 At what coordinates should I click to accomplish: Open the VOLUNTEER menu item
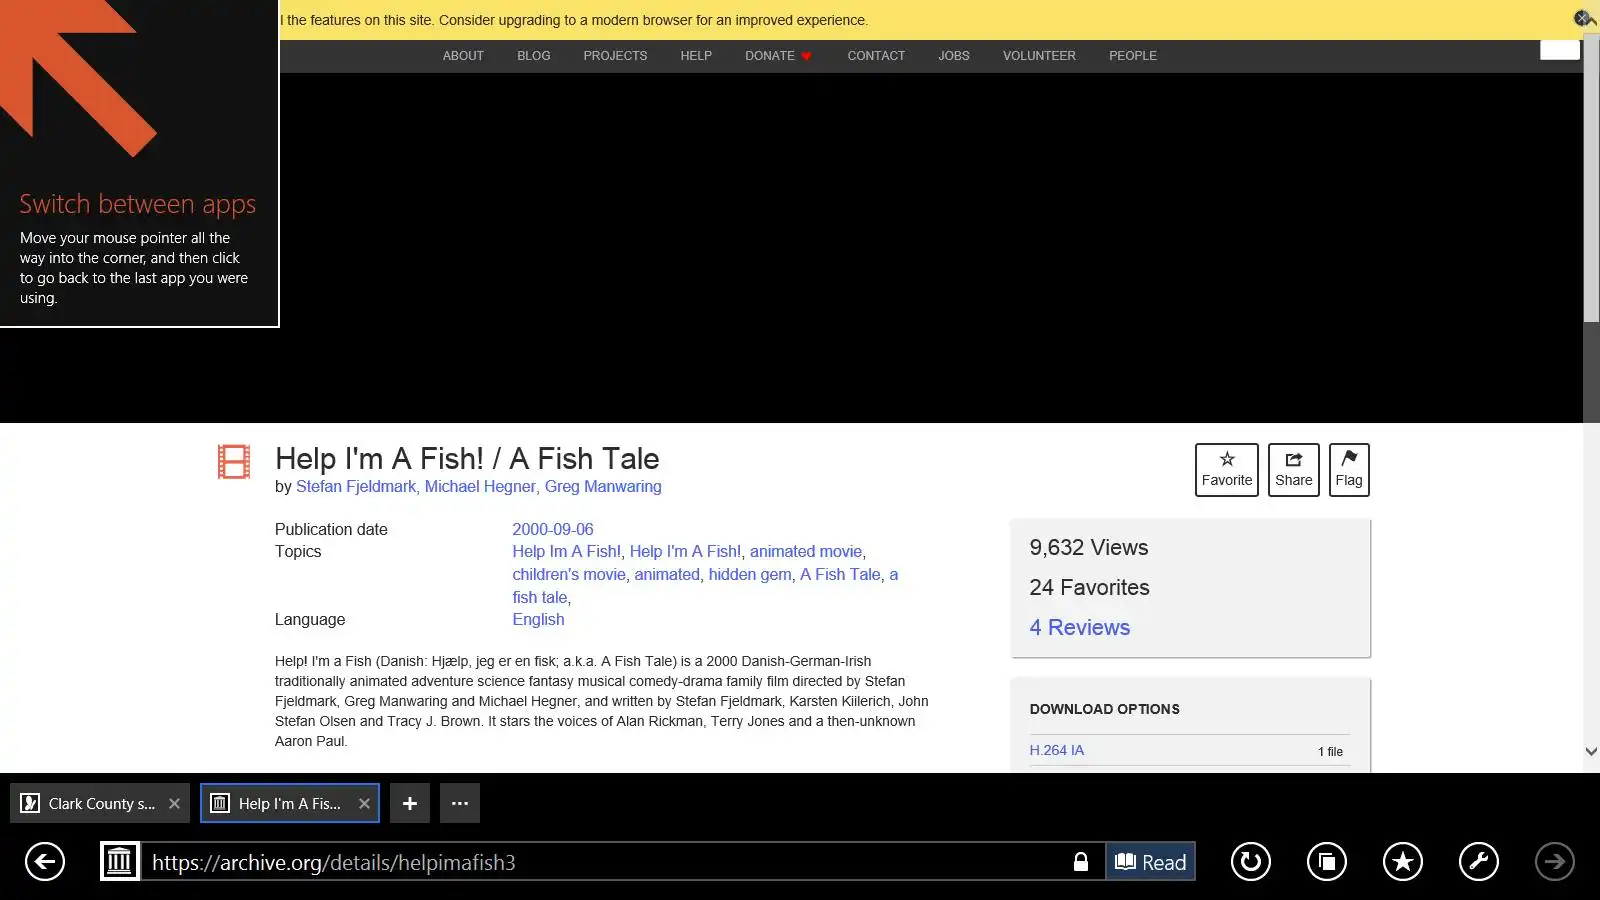1039,56
